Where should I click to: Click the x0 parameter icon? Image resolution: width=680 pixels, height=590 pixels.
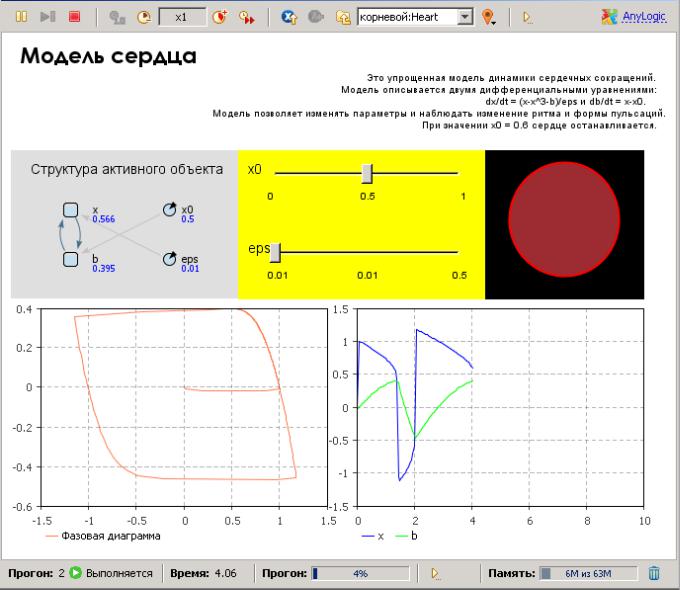pos(169,210)
